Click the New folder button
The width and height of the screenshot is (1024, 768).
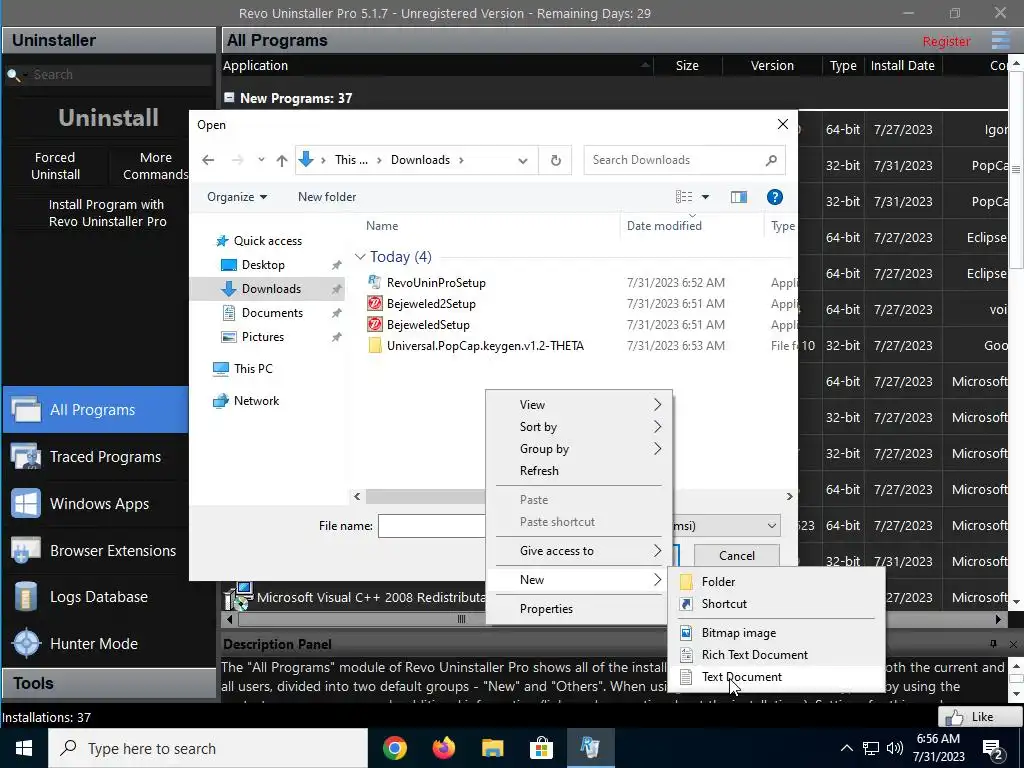click(x=327, y=197)
